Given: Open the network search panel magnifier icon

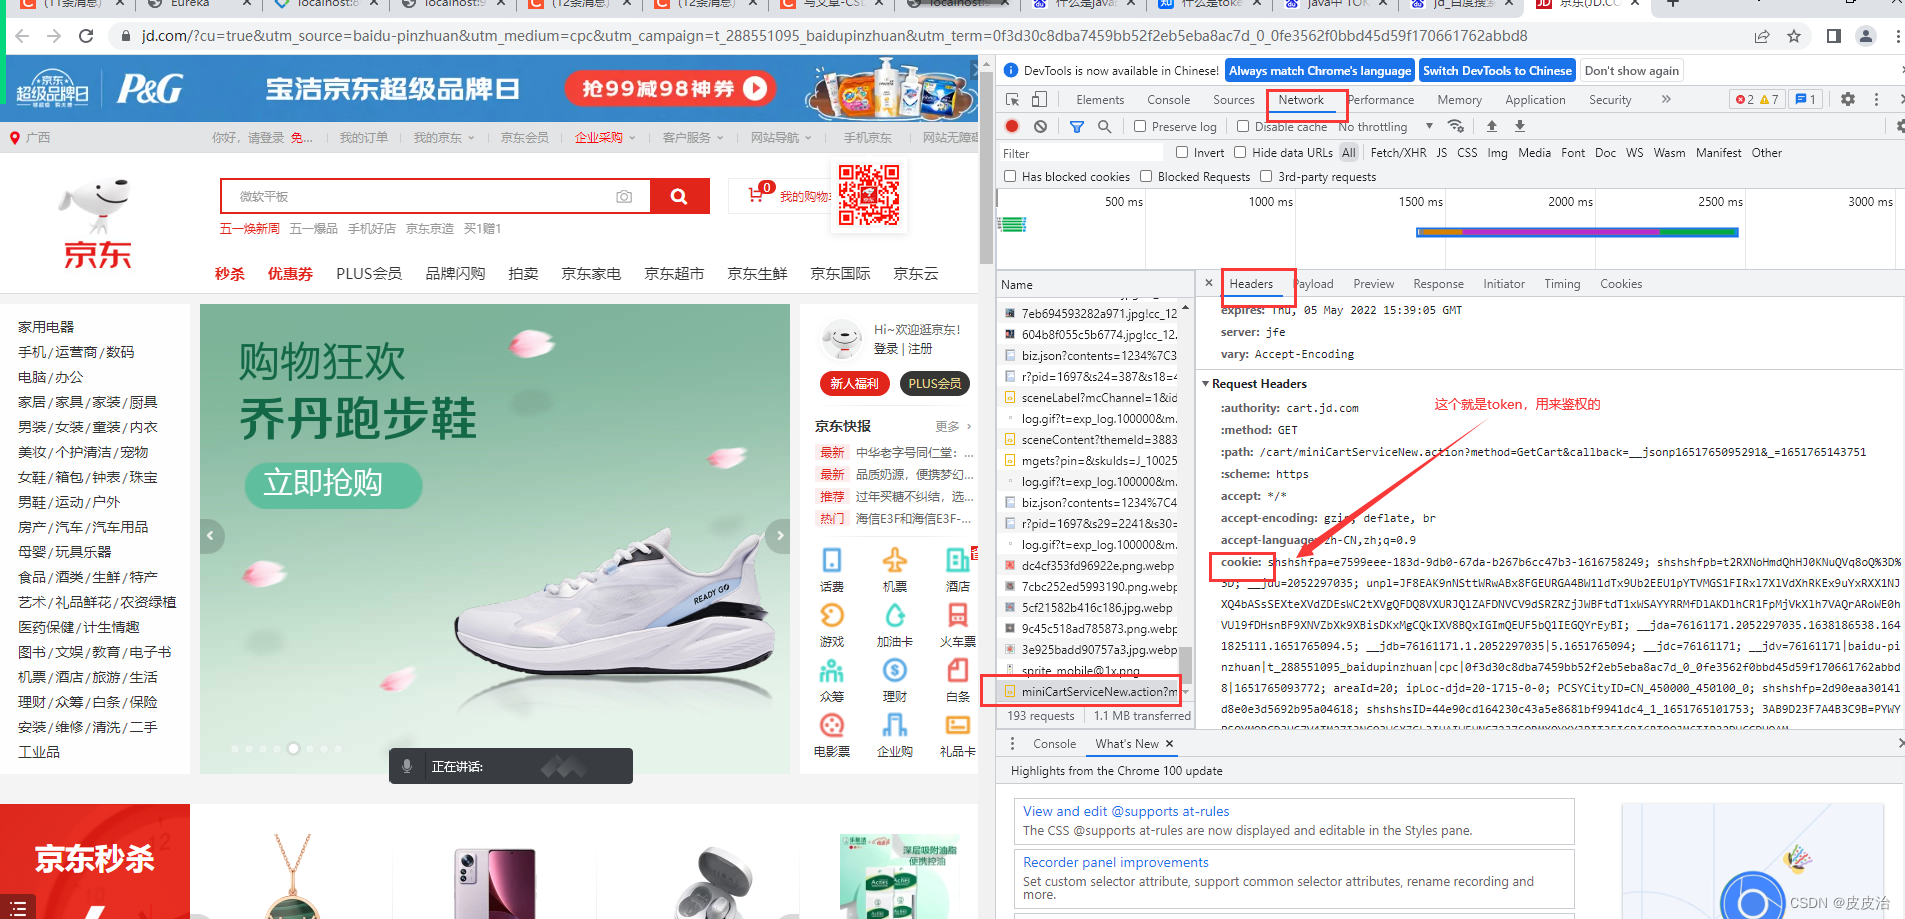Looking at the screenshot, I should click(1104, 126).
